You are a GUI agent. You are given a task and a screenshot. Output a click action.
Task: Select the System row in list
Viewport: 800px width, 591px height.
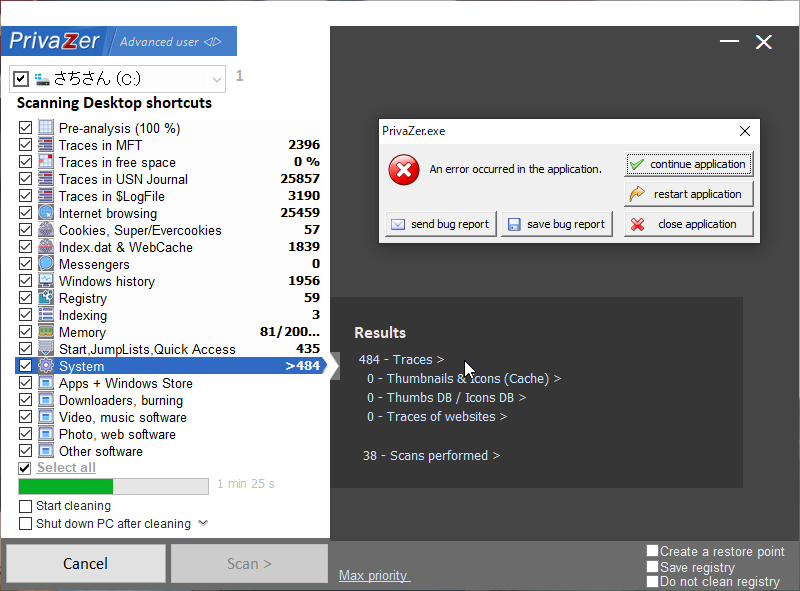pyautogui.click(x=170, y=366)
